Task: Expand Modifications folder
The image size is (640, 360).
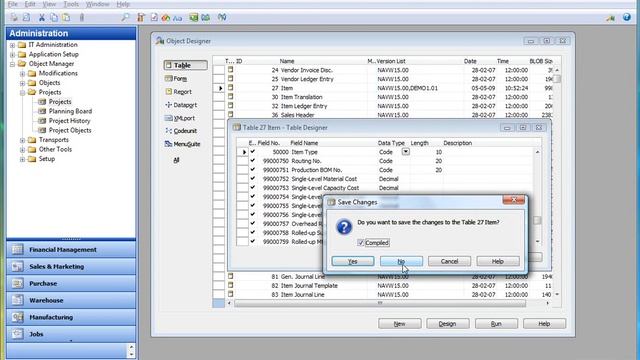Action: [x=22, y=73]
